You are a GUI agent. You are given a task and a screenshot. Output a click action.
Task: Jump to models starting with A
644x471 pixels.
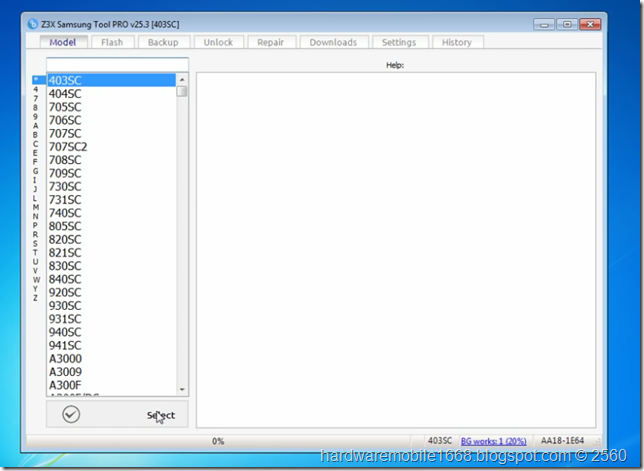pyautogui.click(x=36, y=125)
